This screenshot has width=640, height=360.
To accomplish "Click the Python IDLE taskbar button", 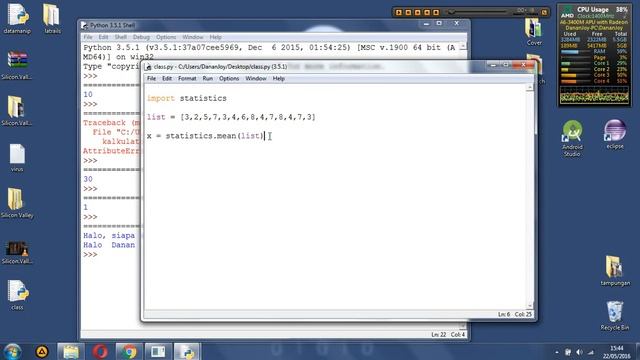I will (187, 351).
